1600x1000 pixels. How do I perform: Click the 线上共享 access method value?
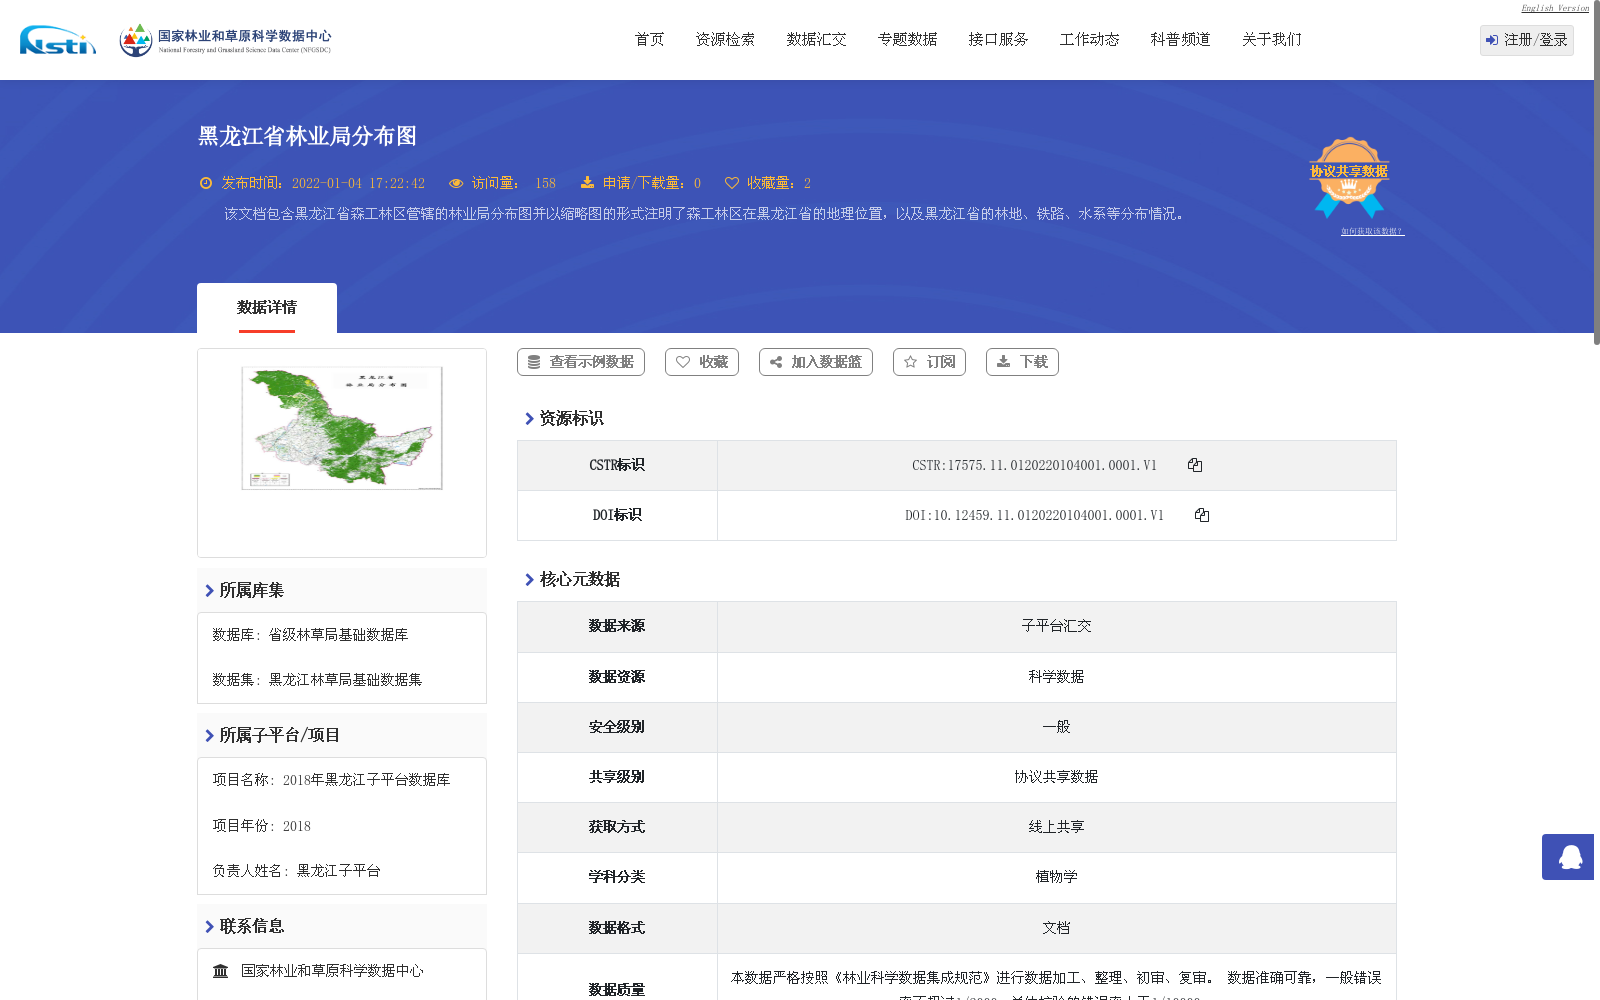1056,827
